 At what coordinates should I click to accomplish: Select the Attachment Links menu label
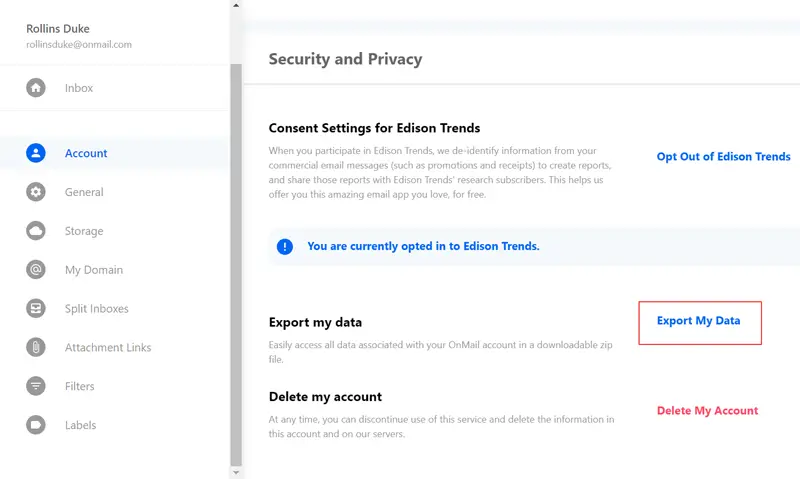pyautogui.click(x=108, y=348)
